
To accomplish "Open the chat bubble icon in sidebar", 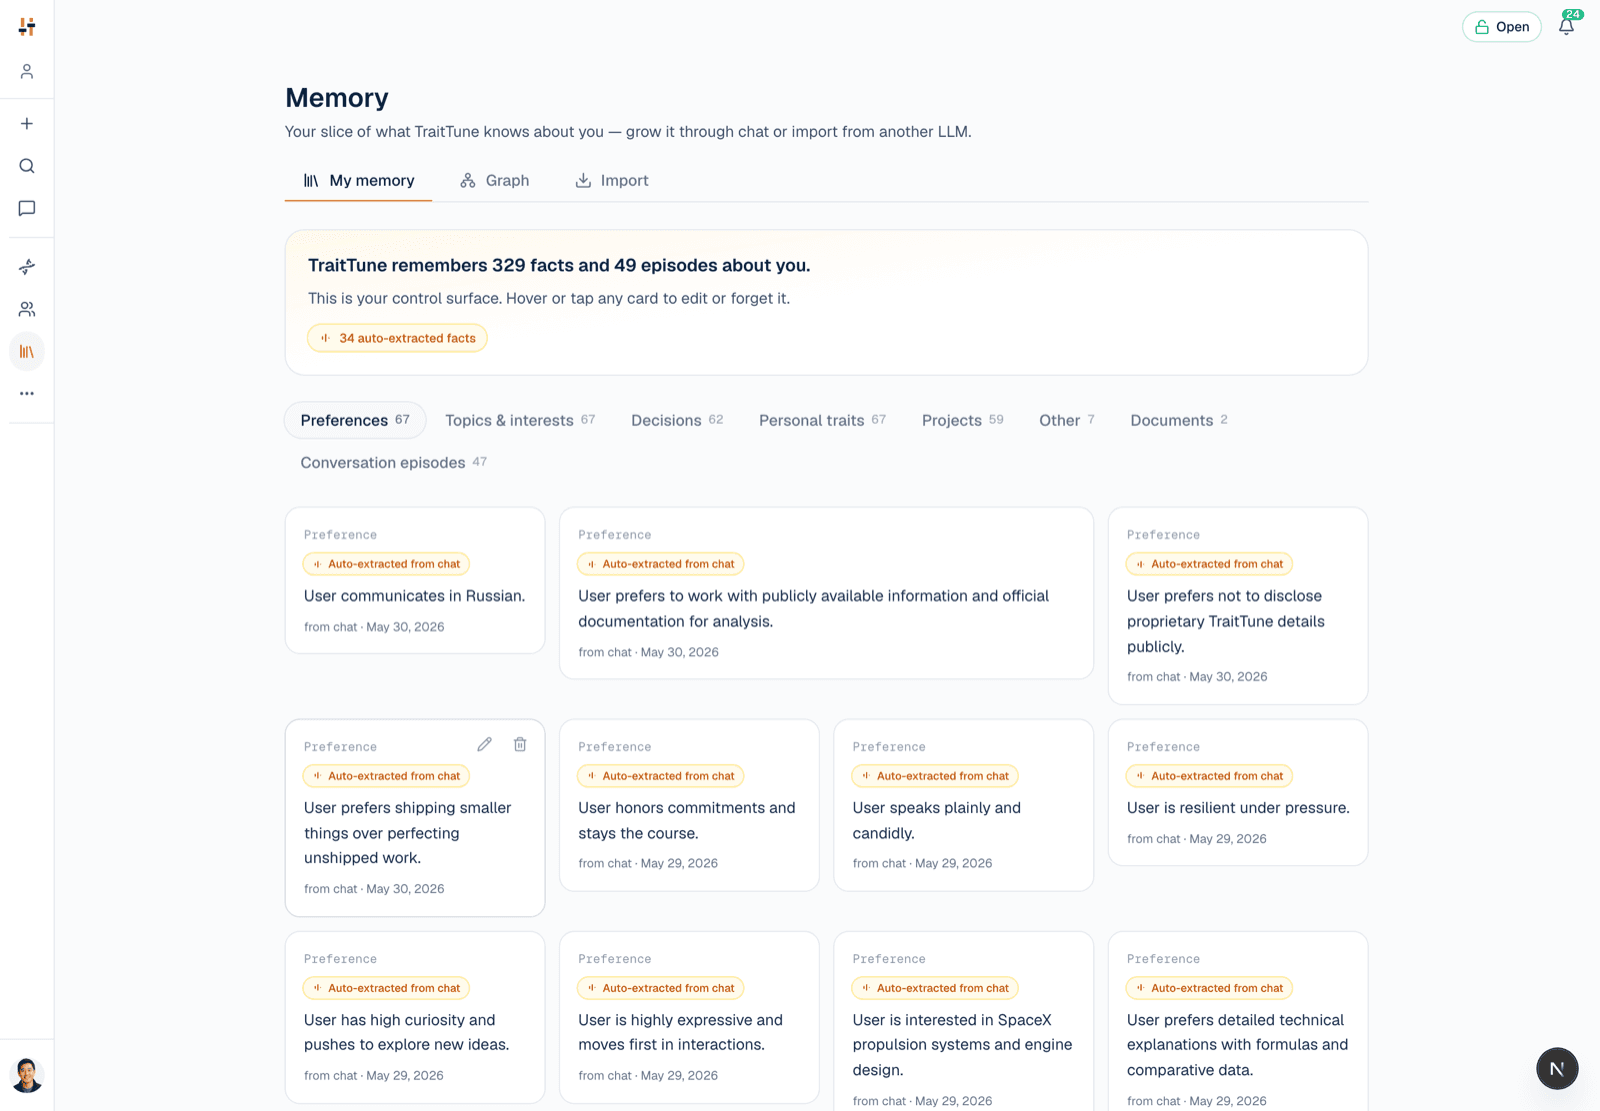I will [27, 208].
